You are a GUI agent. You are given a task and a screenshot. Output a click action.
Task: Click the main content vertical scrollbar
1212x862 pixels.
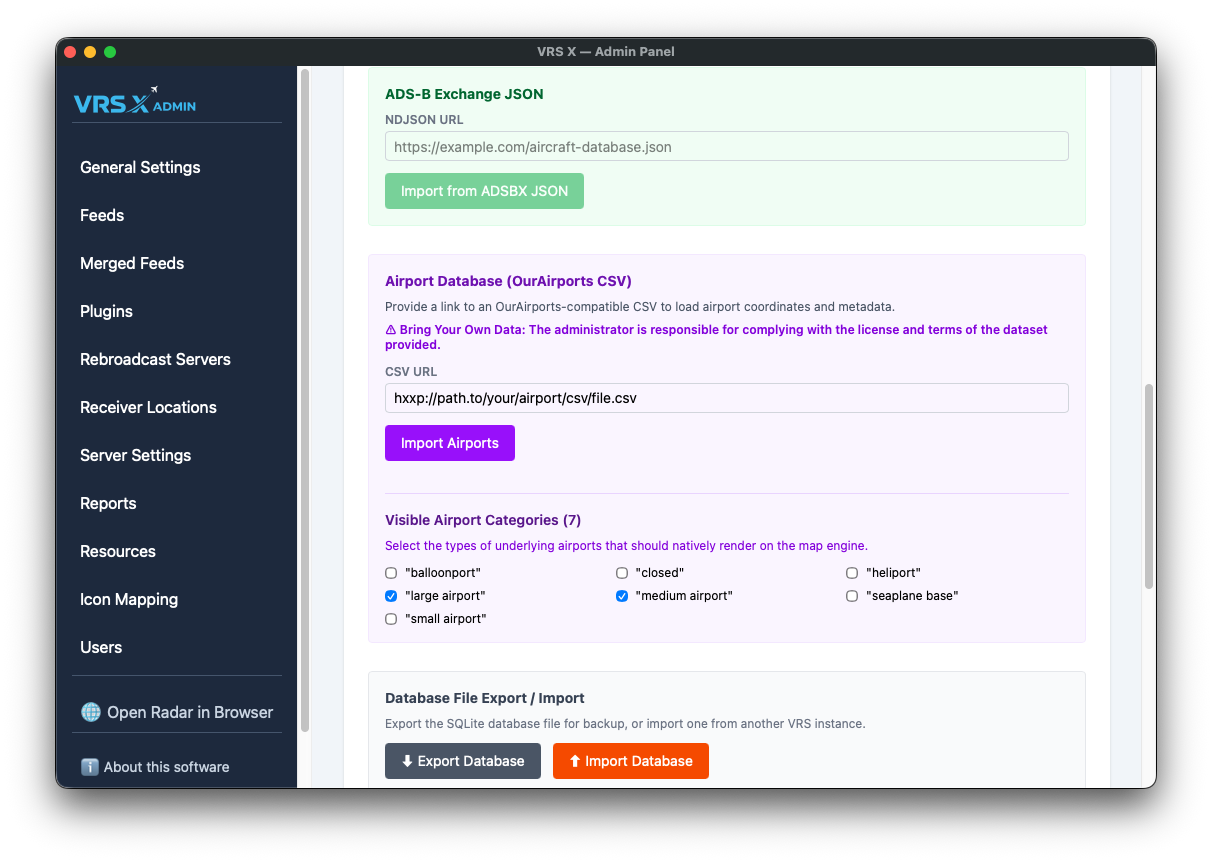[1148, 486]
